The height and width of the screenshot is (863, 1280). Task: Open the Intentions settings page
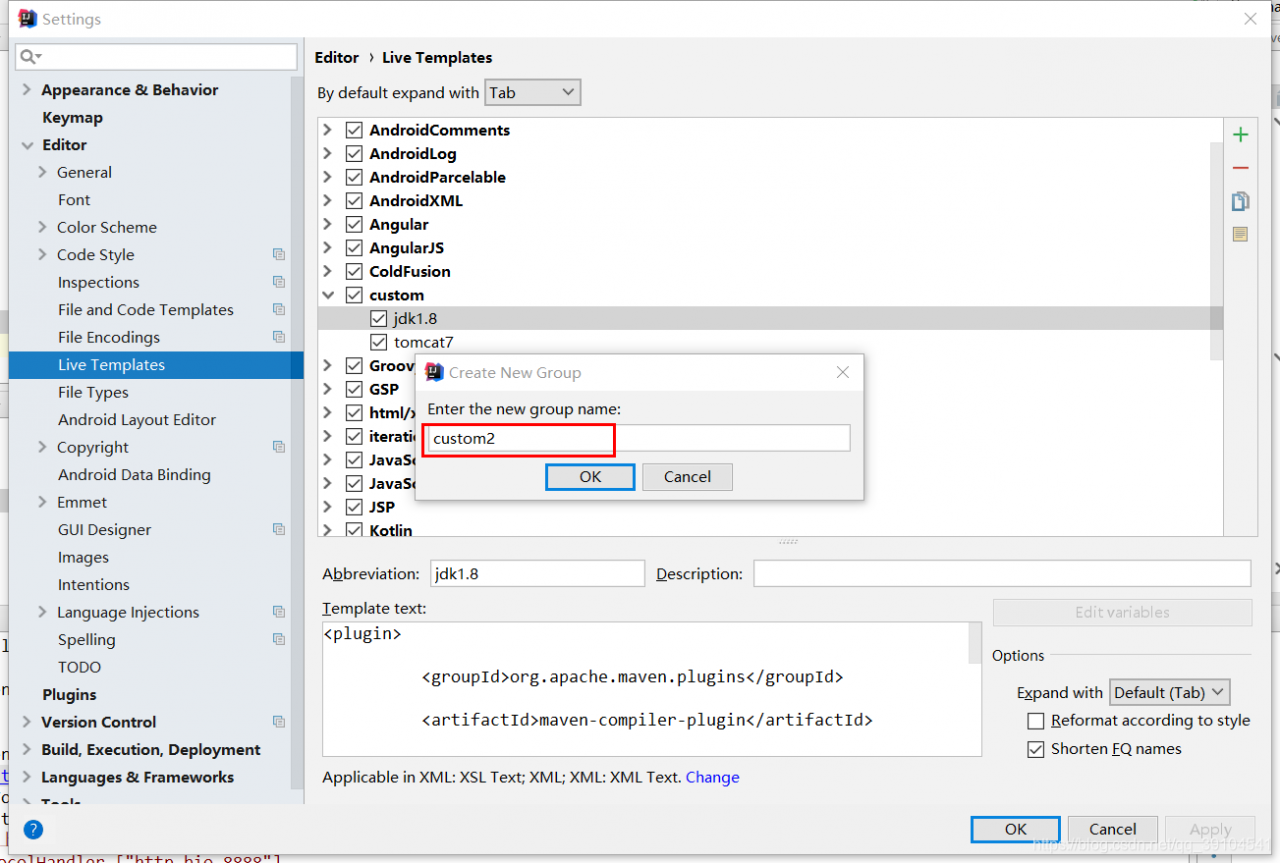point(94,585)
